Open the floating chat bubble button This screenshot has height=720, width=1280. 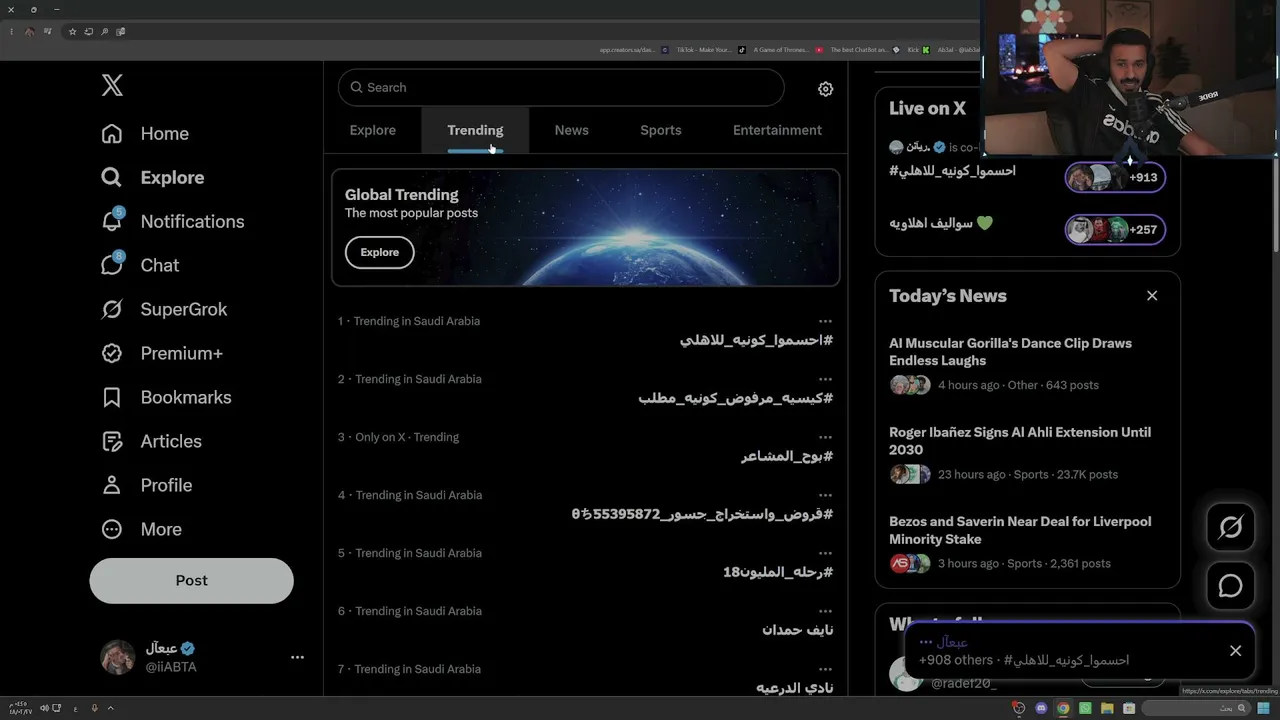[1230, 586]
